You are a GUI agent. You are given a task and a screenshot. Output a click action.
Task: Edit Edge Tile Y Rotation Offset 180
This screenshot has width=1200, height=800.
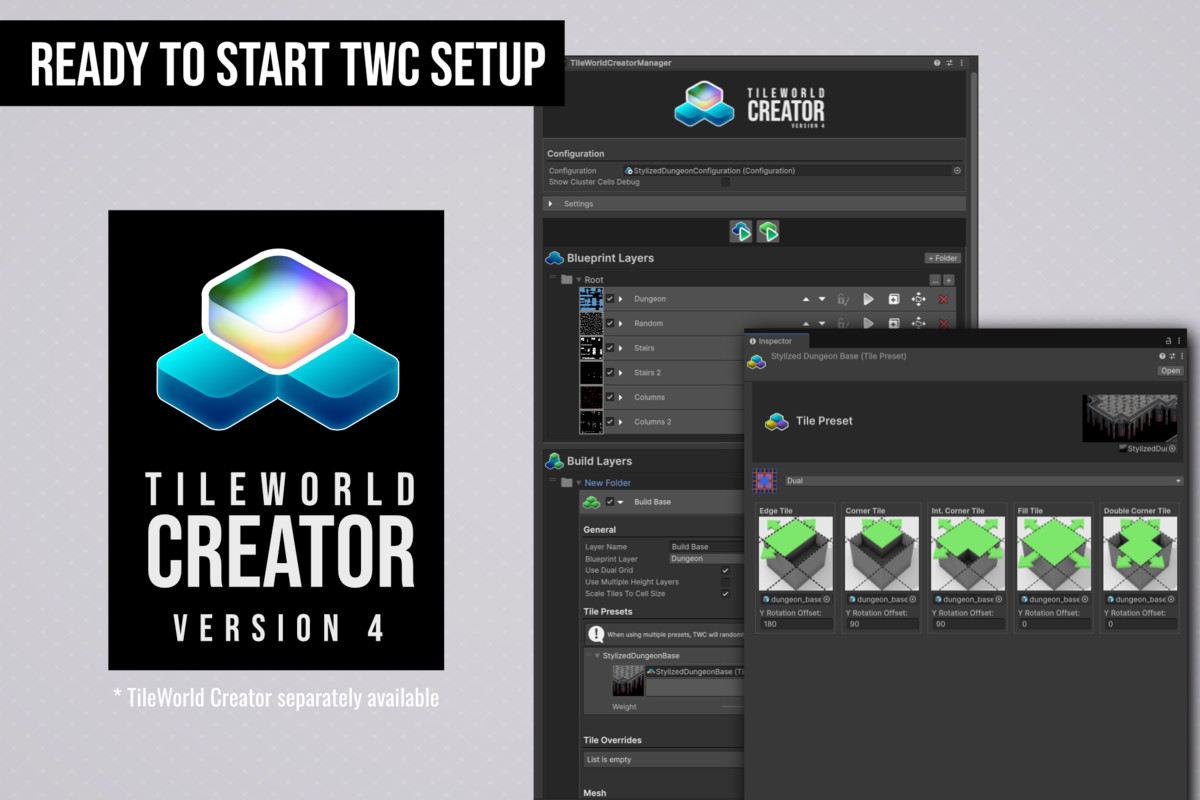pyautogui.click(x=797, y=624)
